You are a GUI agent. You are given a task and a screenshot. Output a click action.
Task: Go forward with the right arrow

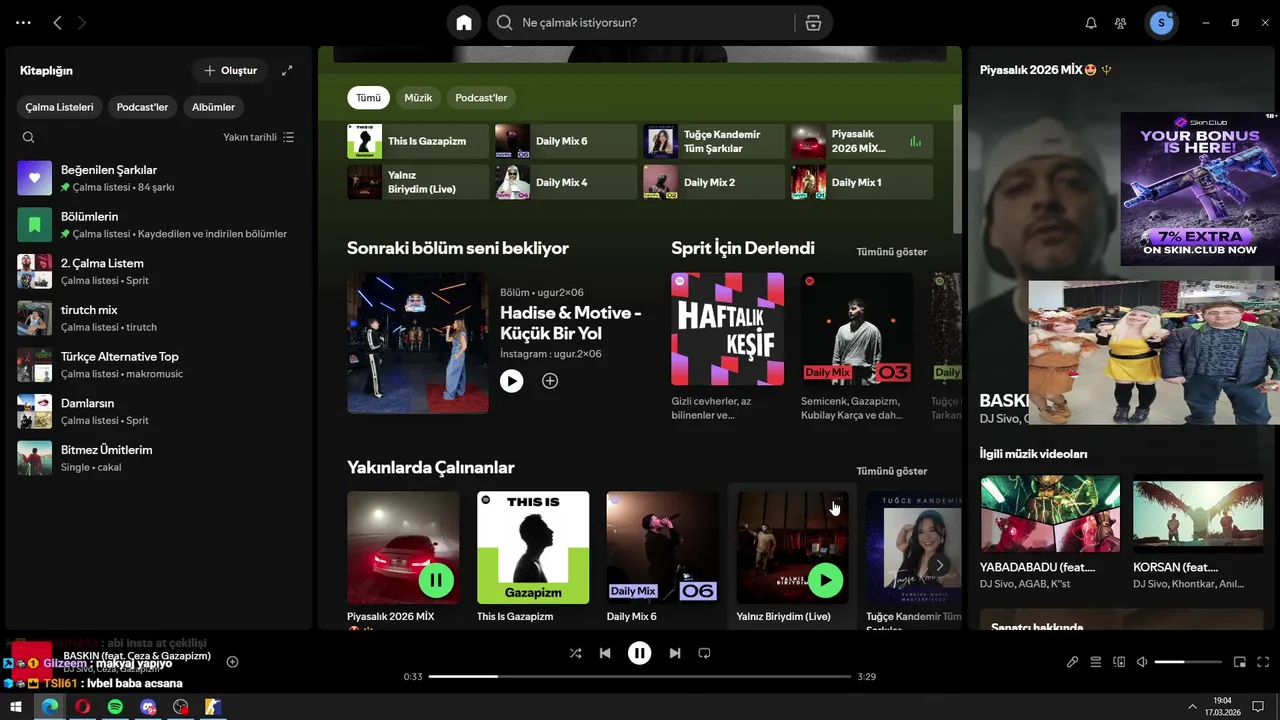click(x=82, y=22)
